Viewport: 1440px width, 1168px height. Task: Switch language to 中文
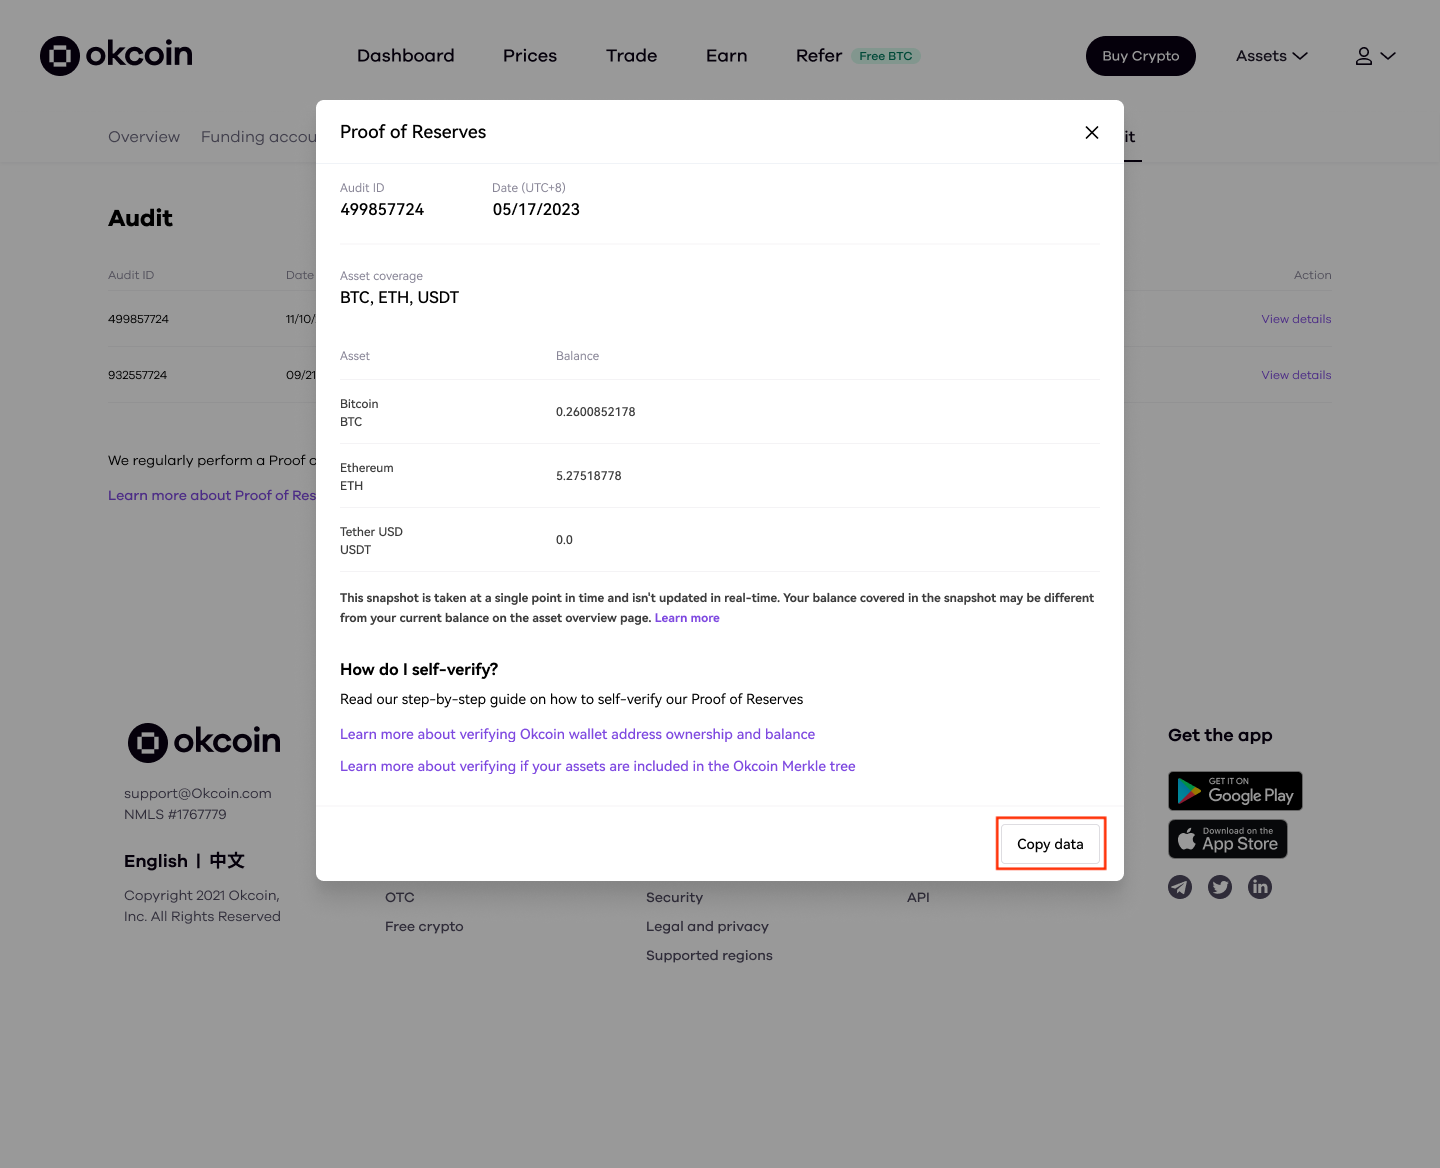pos(227,861)
